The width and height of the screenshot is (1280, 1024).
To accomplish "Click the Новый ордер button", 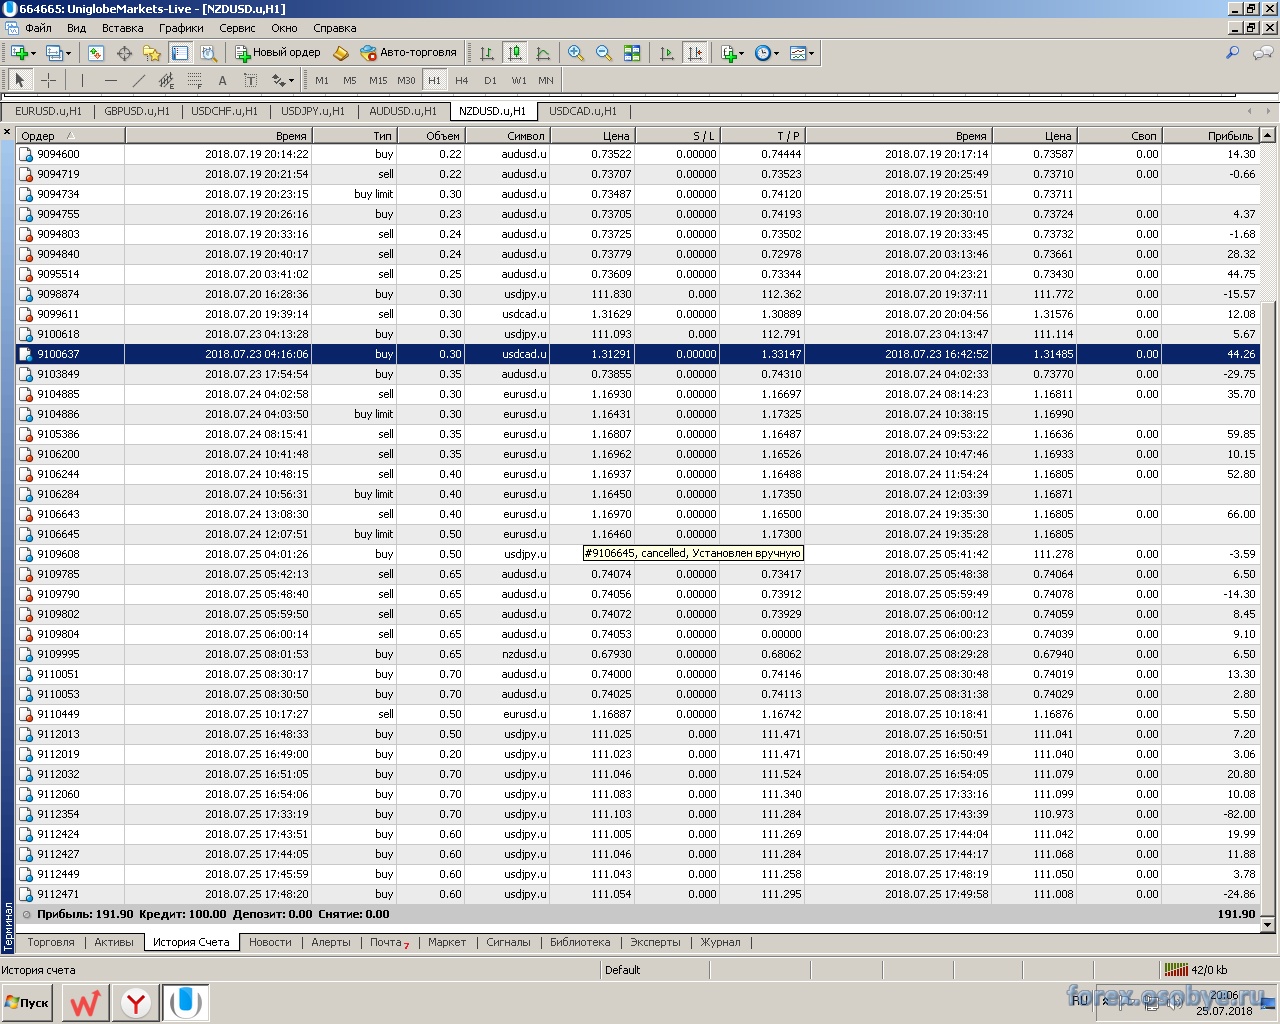I will (277, 53).
